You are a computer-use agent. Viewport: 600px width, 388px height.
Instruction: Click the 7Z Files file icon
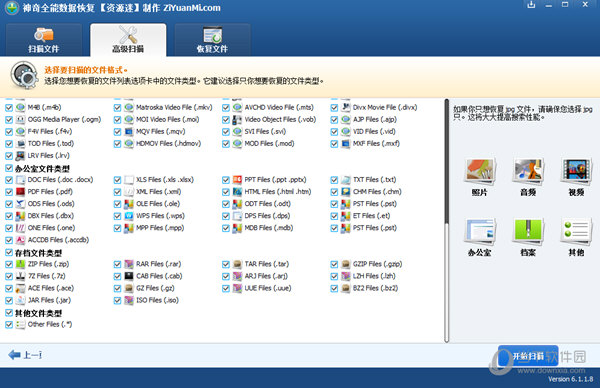click(x=20, y=276)
